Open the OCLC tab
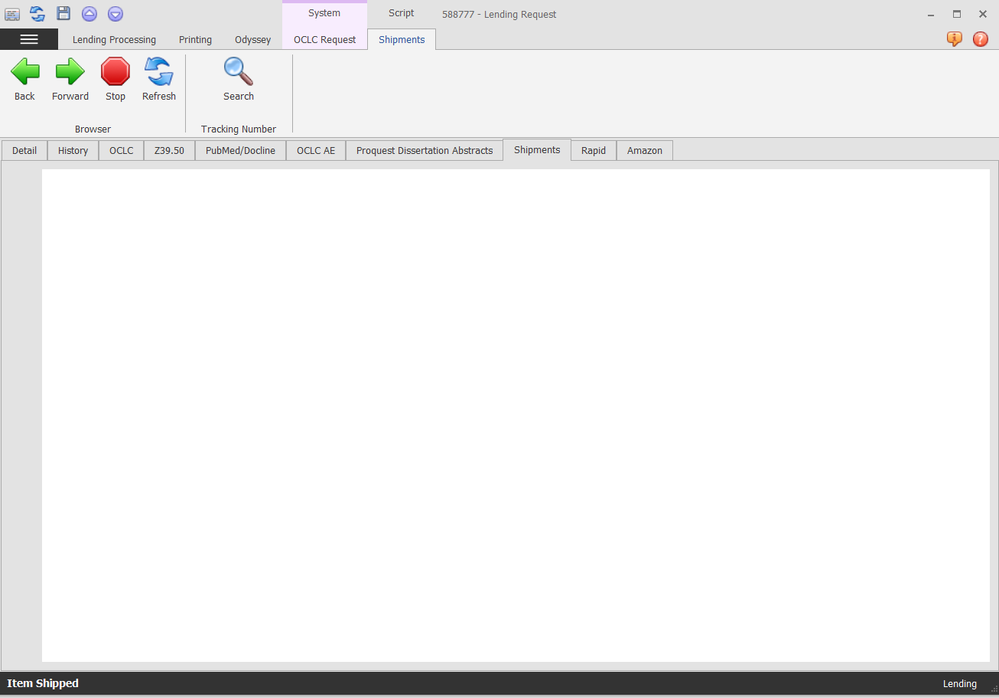 [121, 150]
